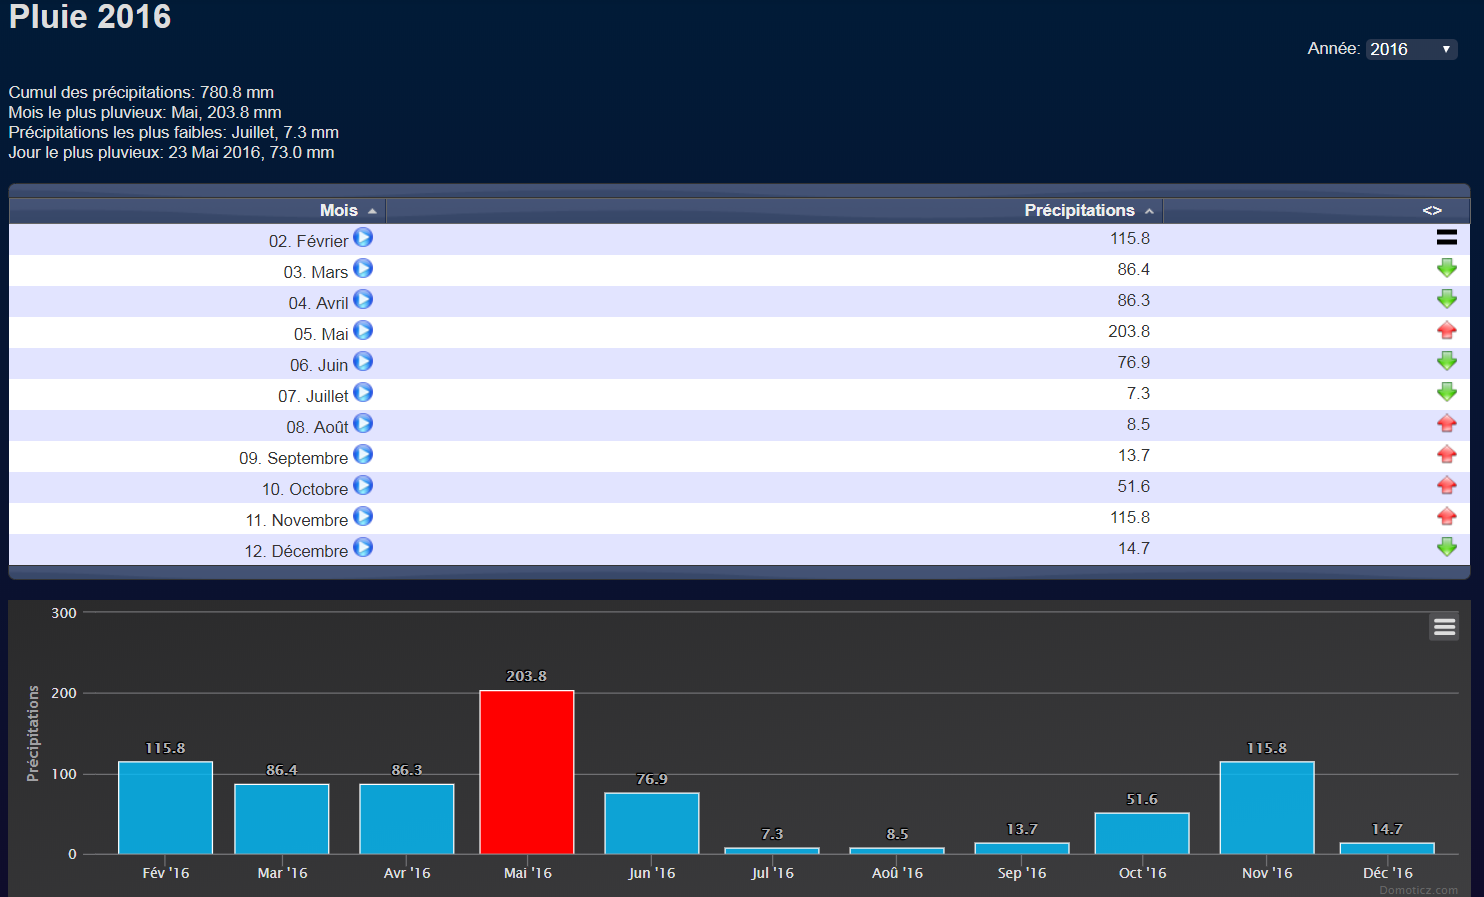Select the red Mai '16 bar in chart
The width and height of the screenshot is (1484, 897).
pos(527,772)
